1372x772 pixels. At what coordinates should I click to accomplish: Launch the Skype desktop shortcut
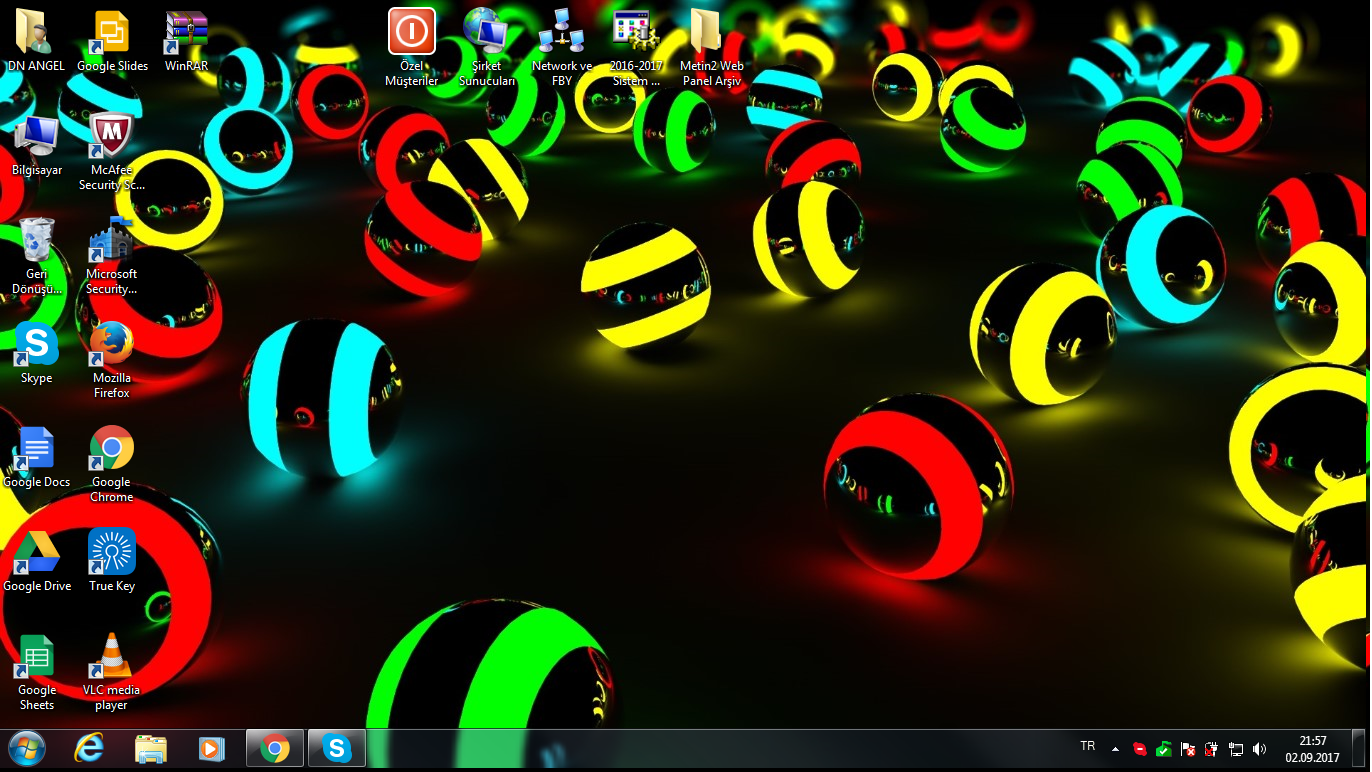36,354
